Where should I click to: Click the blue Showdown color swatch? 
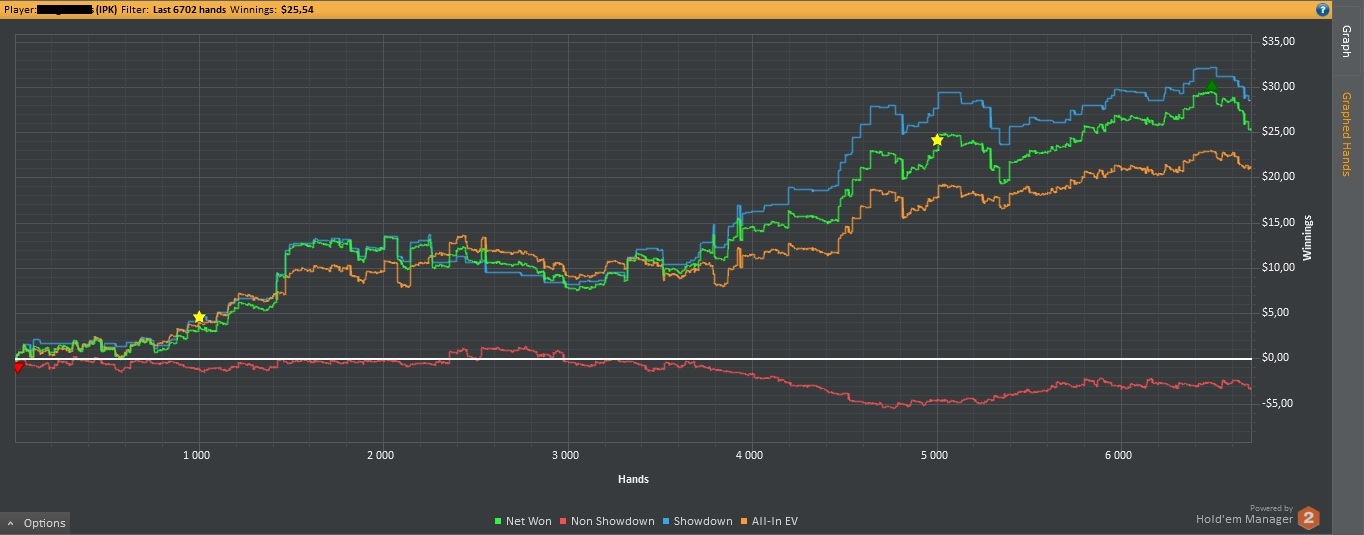[666, 522]
